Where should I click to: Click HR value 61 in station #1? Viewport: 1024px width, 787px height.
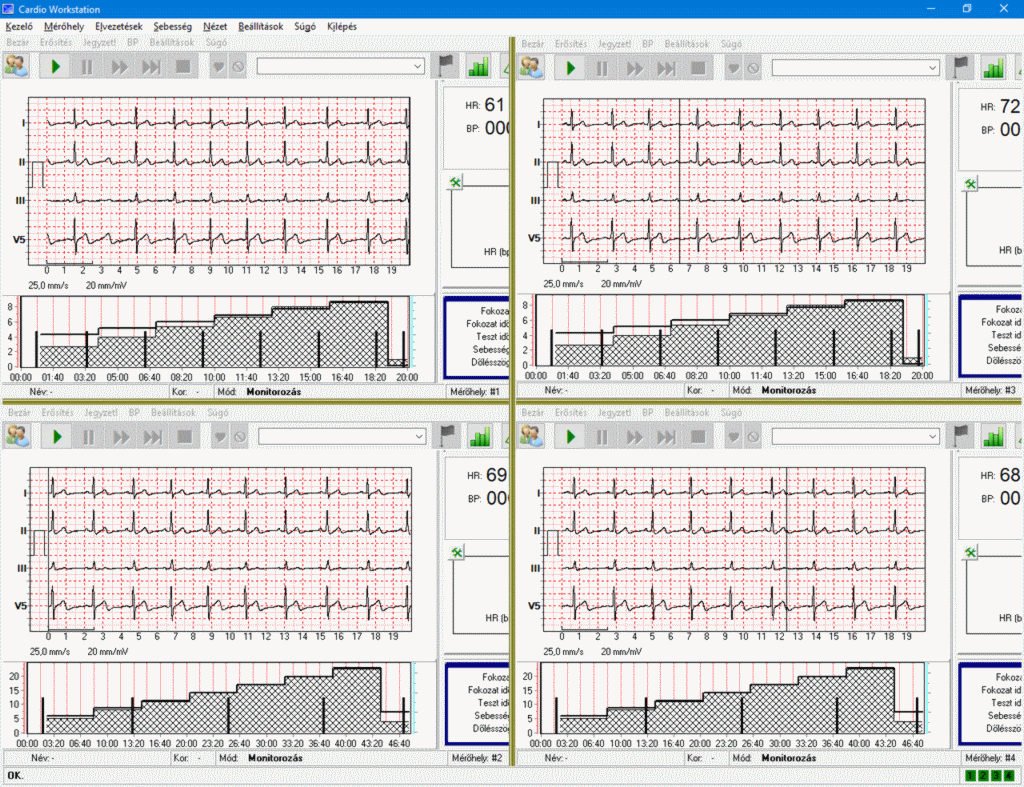[x=494, y=104]
